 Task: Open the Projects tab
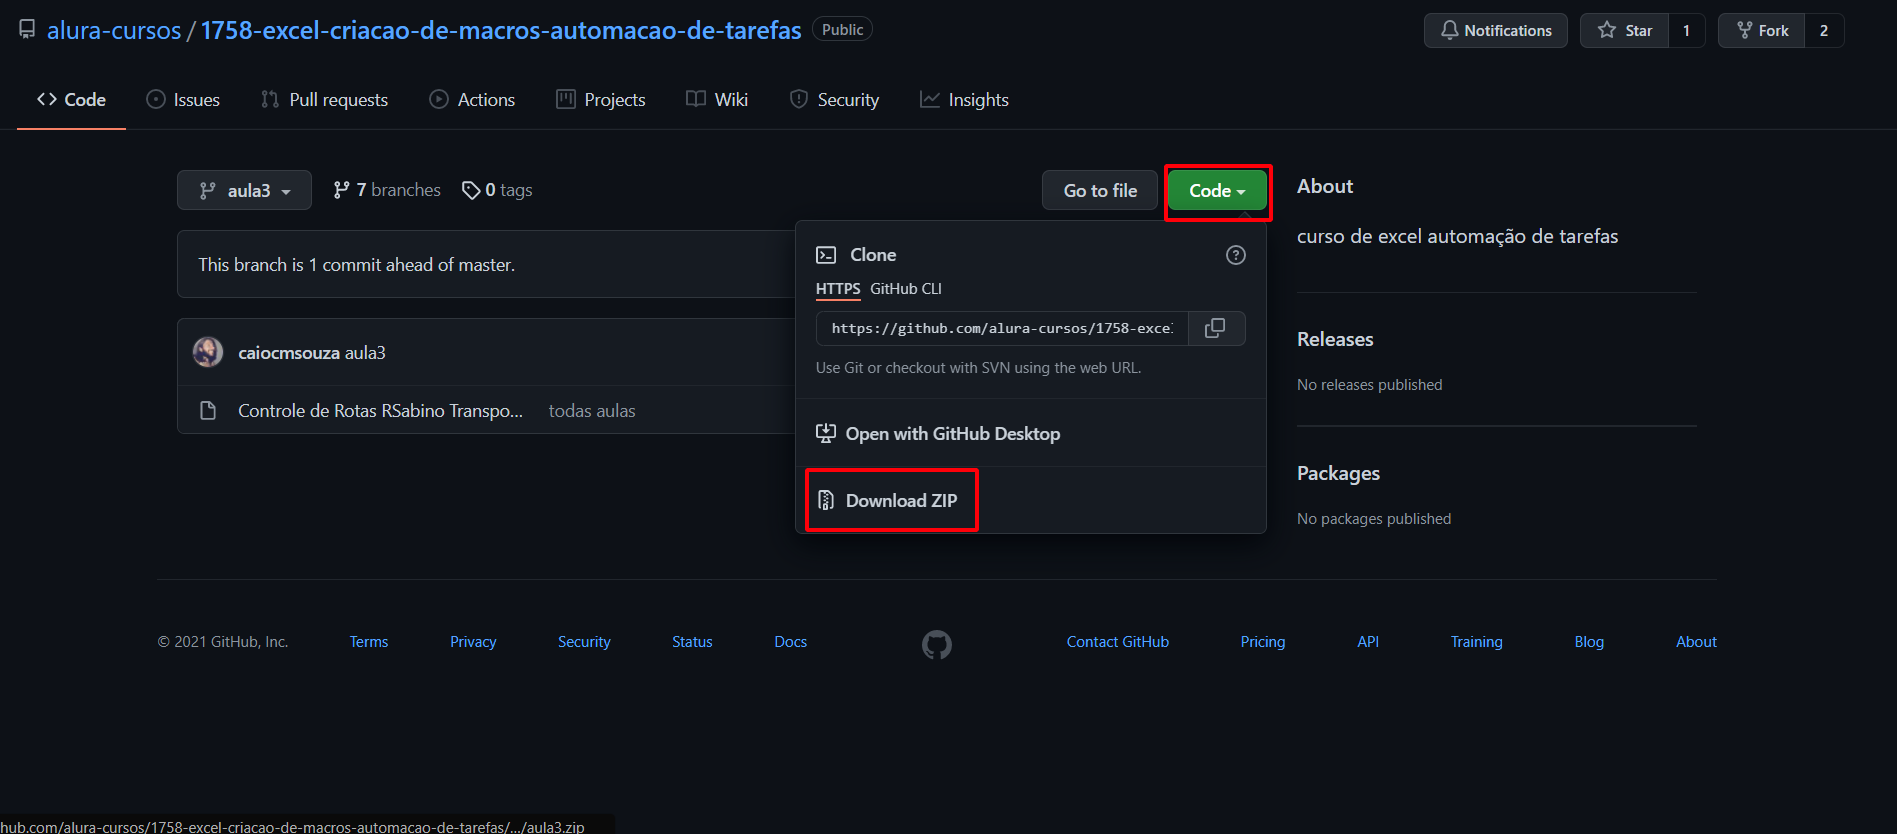[x=601, y=100]
